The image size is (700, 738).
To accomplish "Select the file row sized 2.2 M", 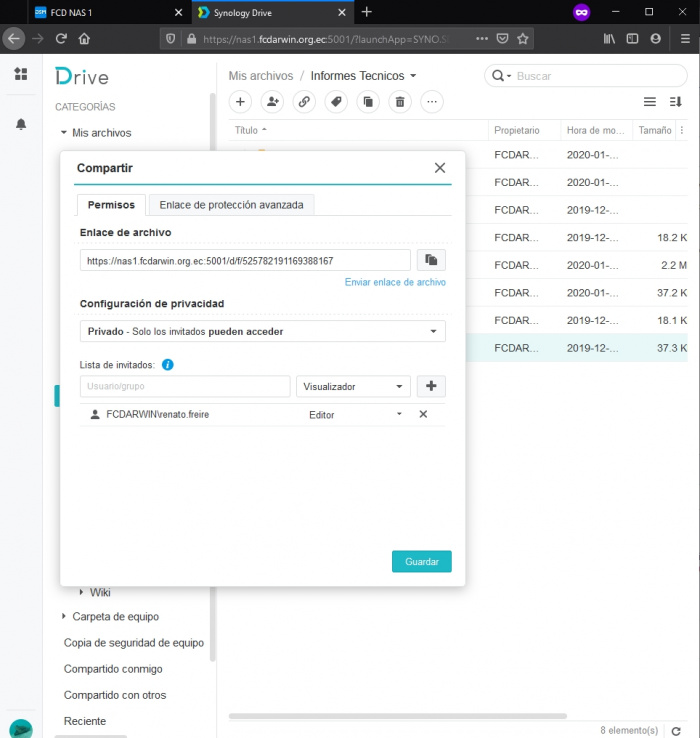I will (x=577, y=265).
